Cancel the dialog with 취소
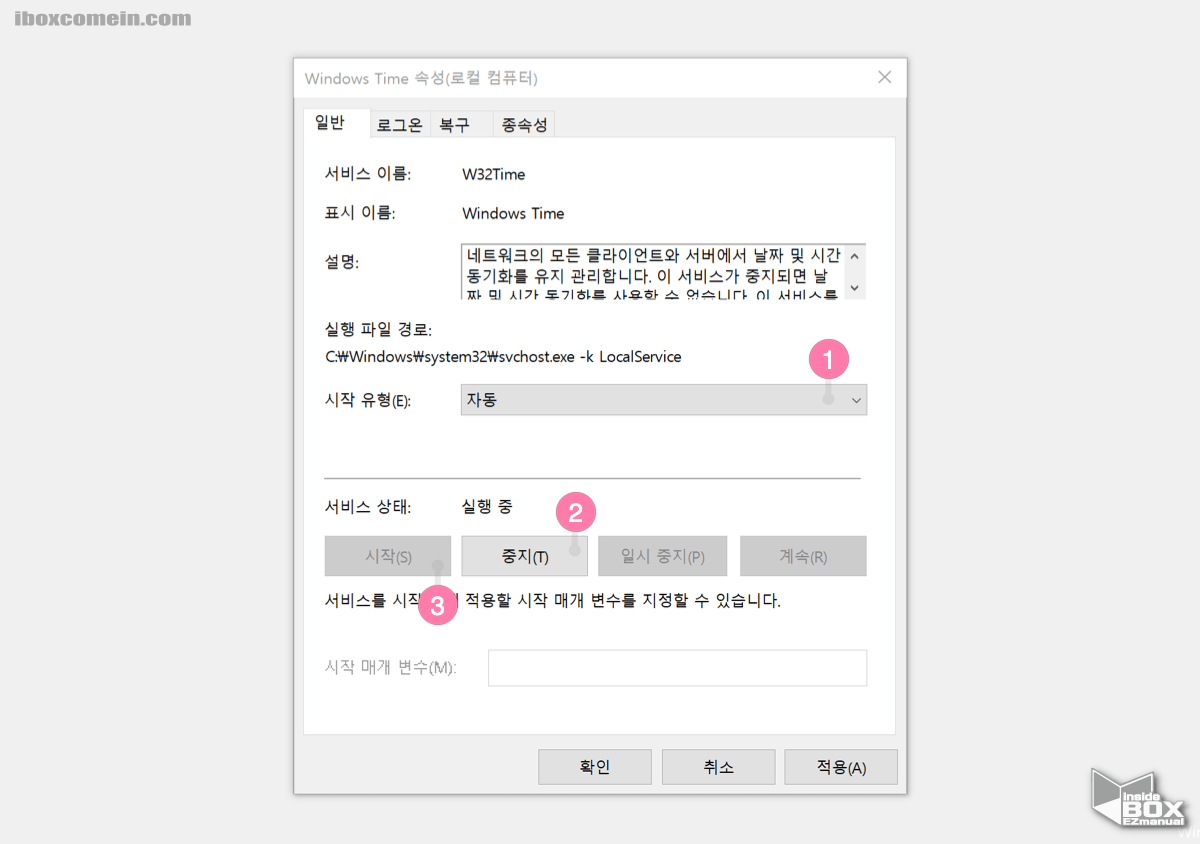This screenshot has width=1200, height=844. tap(718, 767)
